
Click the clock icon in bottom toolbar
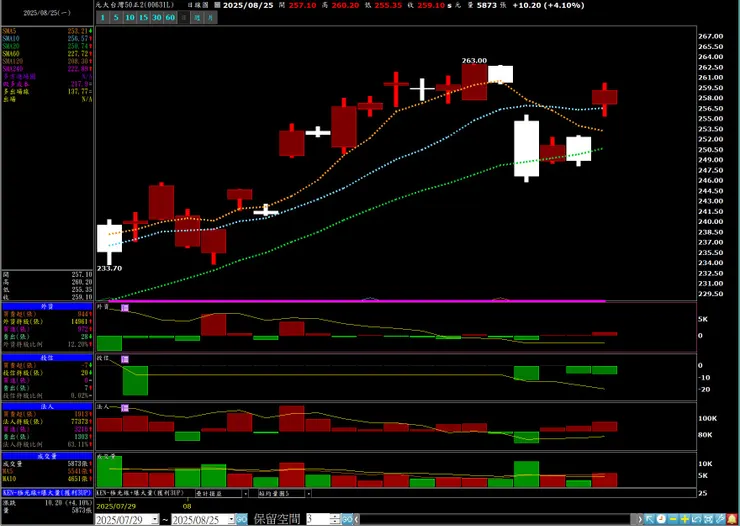click(x=662, y=519)
